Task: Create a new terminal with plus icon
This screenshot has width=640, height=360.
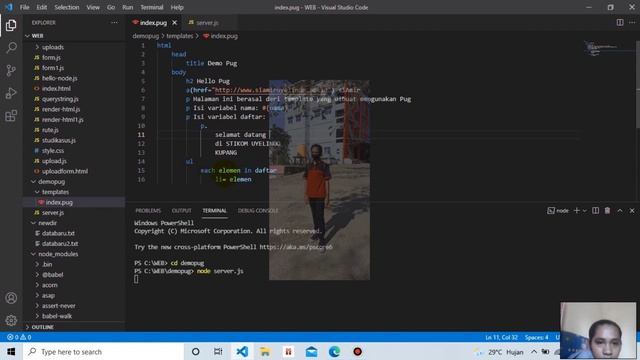Action: coord(576,210)
